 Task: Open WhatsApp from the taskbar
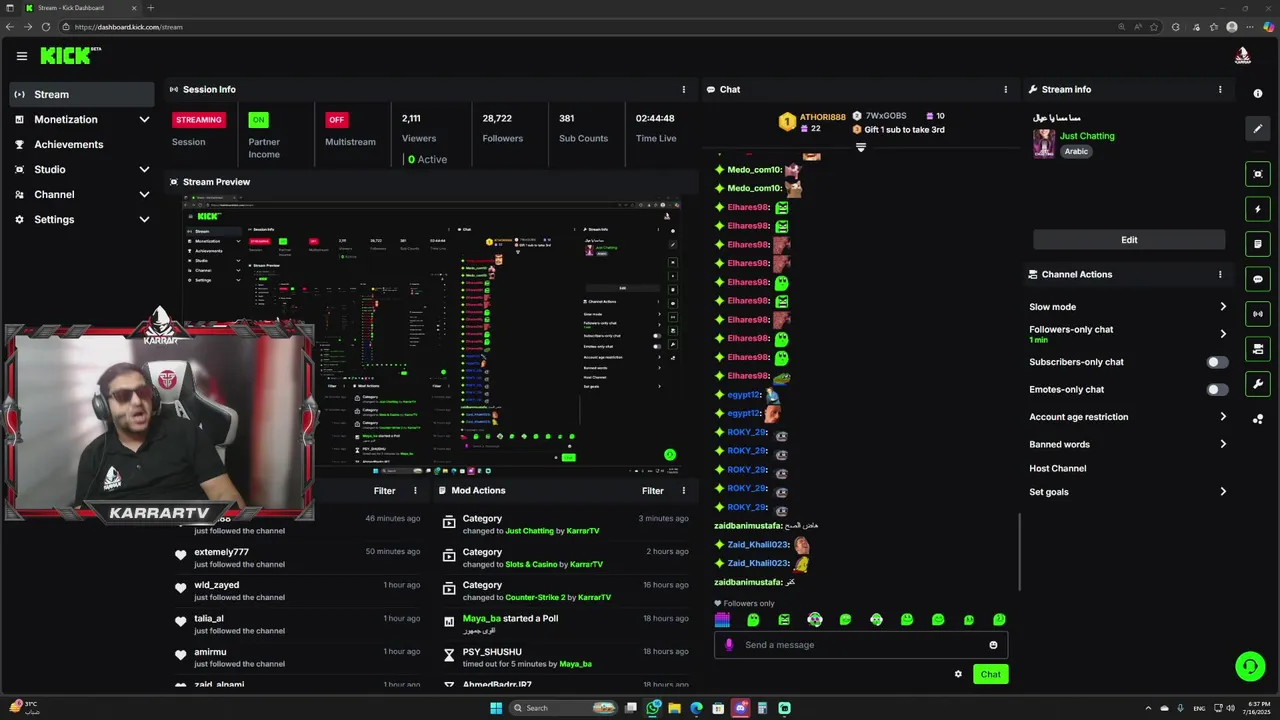(x=653, y=708)
